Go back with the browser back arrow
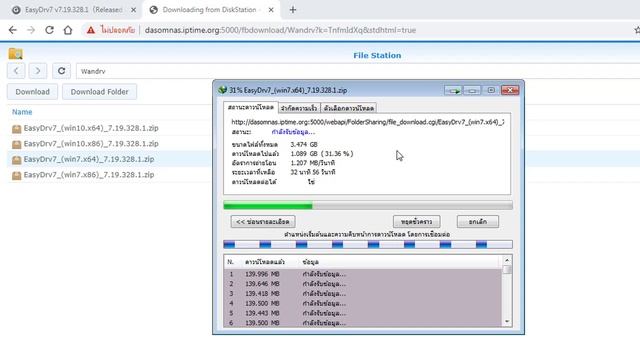Screen dimensions: 640x360 click(x=13, y=30)
